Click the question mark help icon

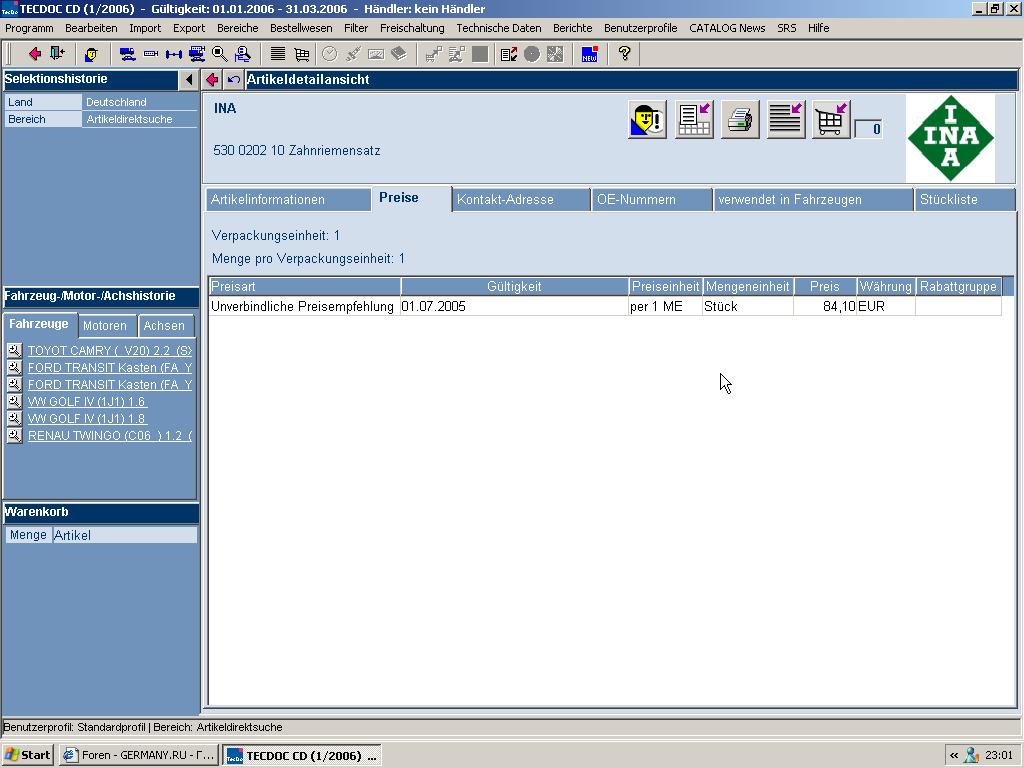[x=624, y=54]
